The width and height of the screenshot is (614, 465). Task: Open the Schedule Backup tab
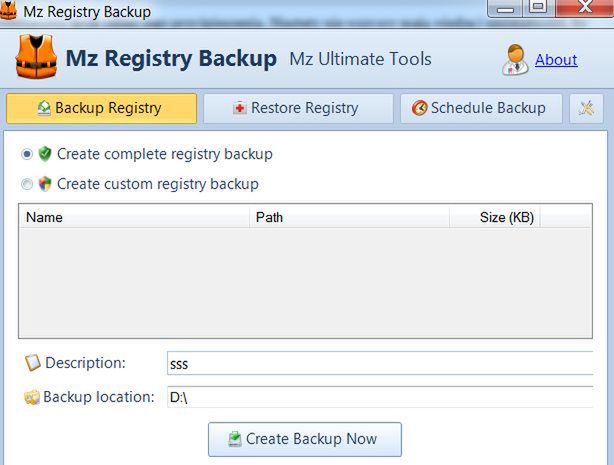pos(481,109)
